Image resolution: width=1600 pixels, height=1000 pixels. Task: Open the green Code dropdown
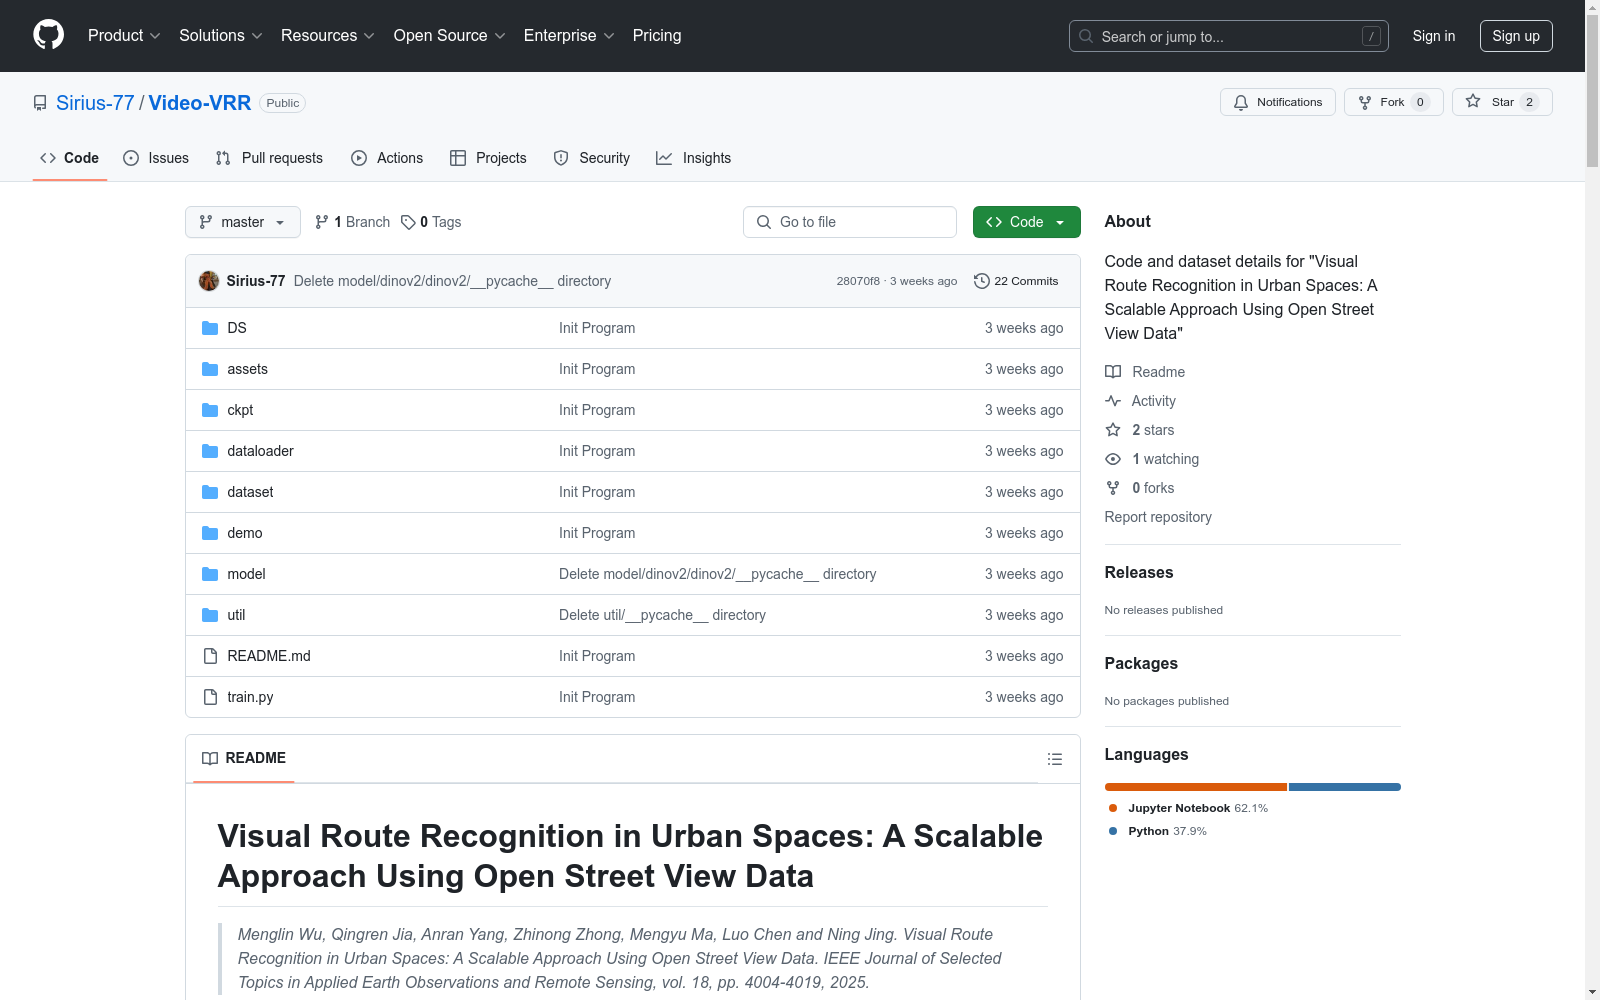click(1026, 222)
